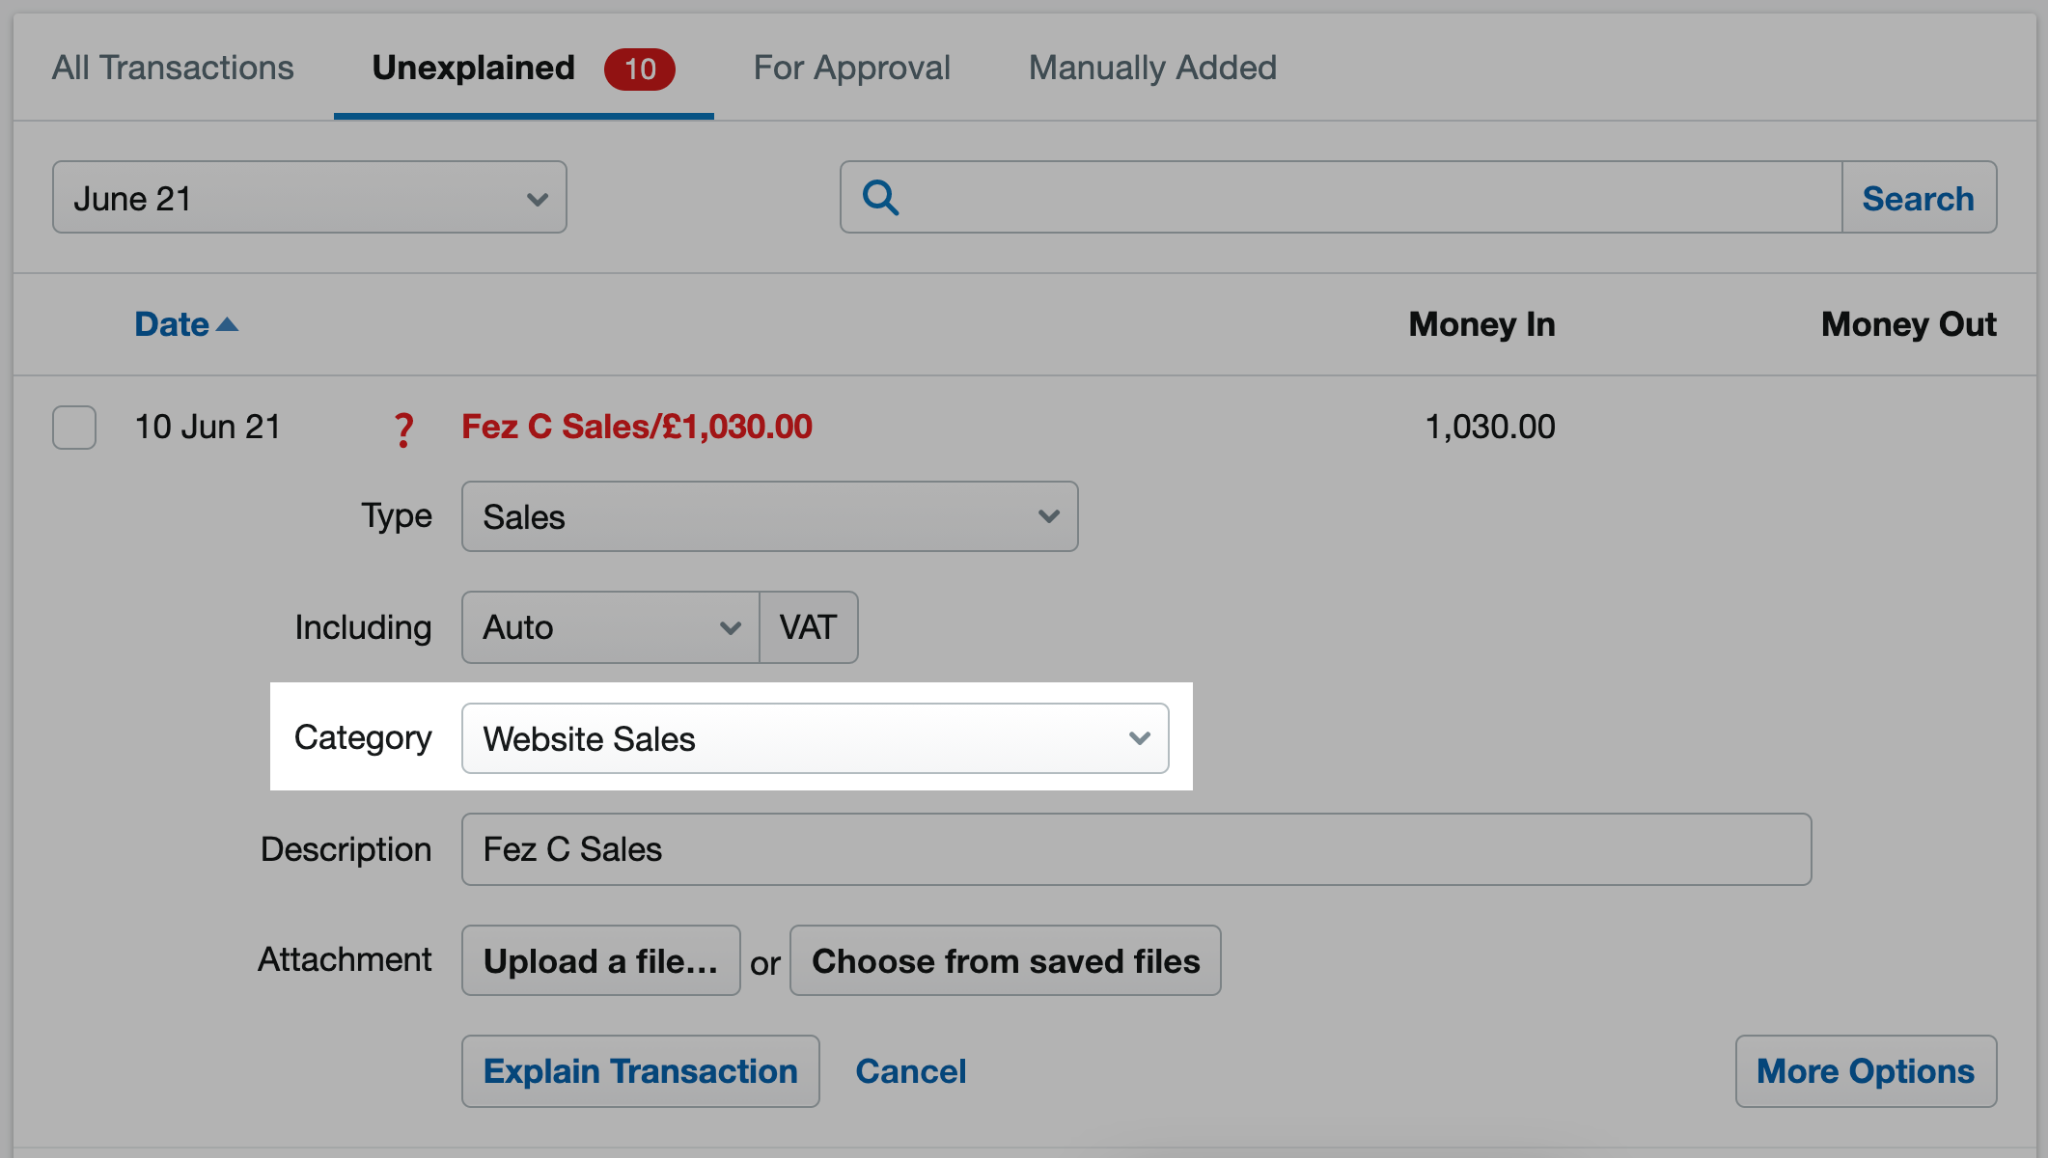Sort by the Date column header
2048x1158 pixels.
click(172, 324)
